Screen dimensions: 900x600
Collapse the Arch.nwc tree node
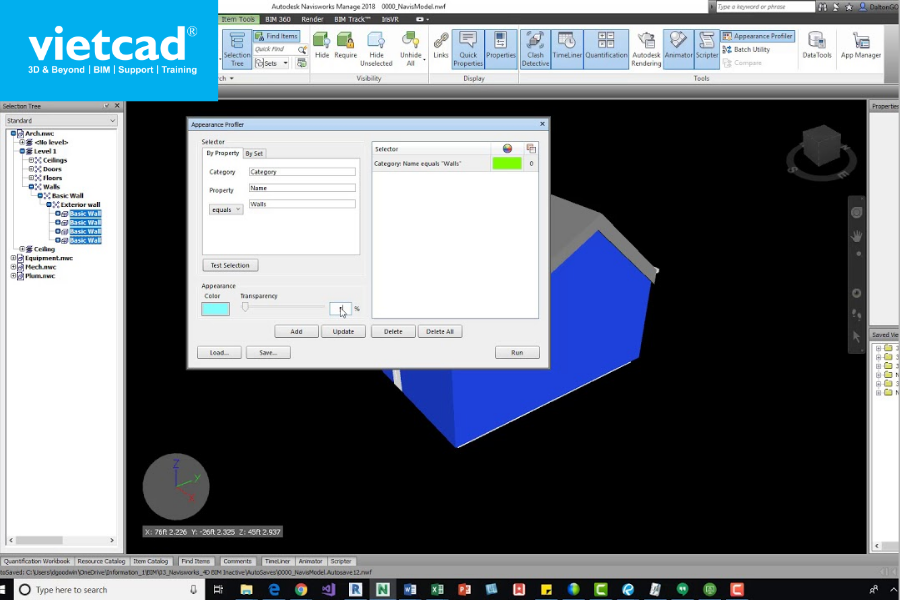(13, 133)
